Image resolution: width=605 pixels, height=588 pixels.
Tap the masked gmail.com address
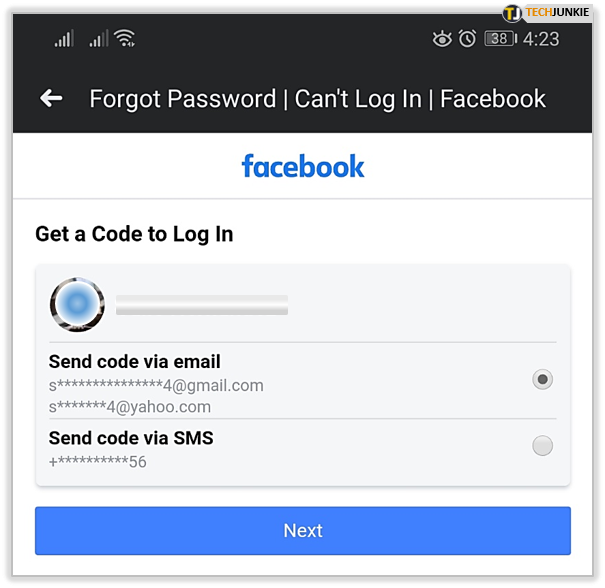[x=156, y=385]
